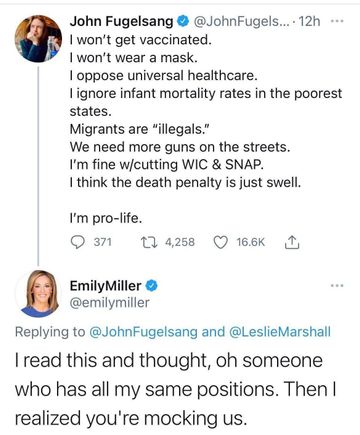360x435 pixels.
Task: Click the John Fugelsang display name
Action: point(121,21)
